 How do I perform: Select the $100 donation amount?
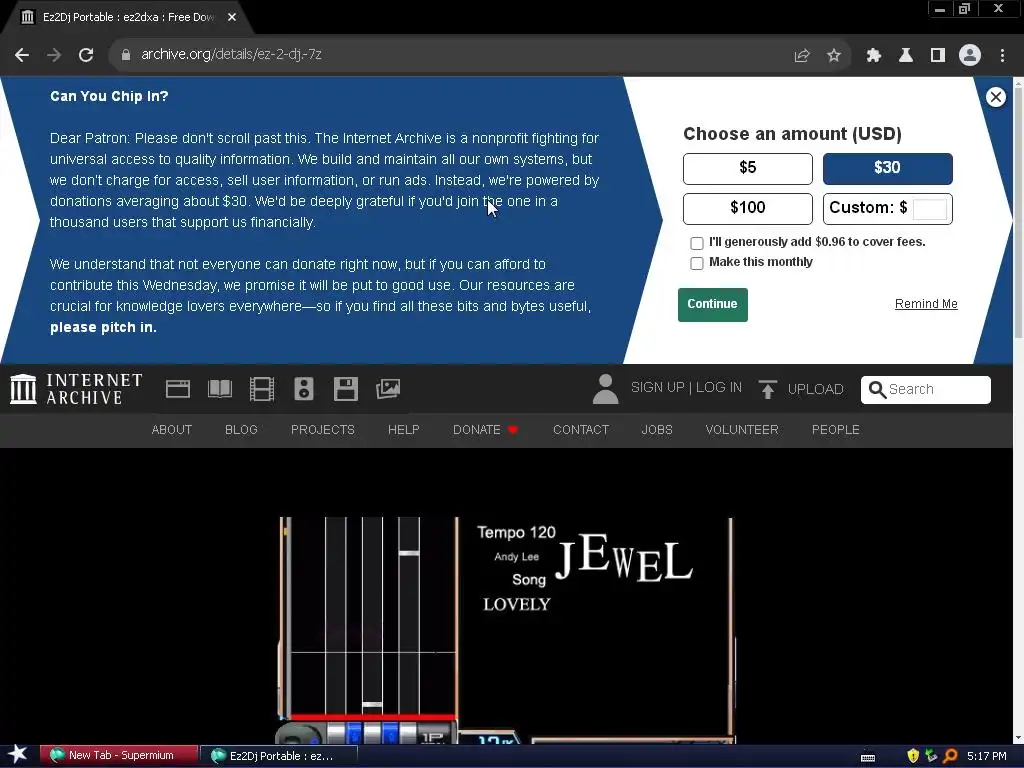tap(748, 208)
